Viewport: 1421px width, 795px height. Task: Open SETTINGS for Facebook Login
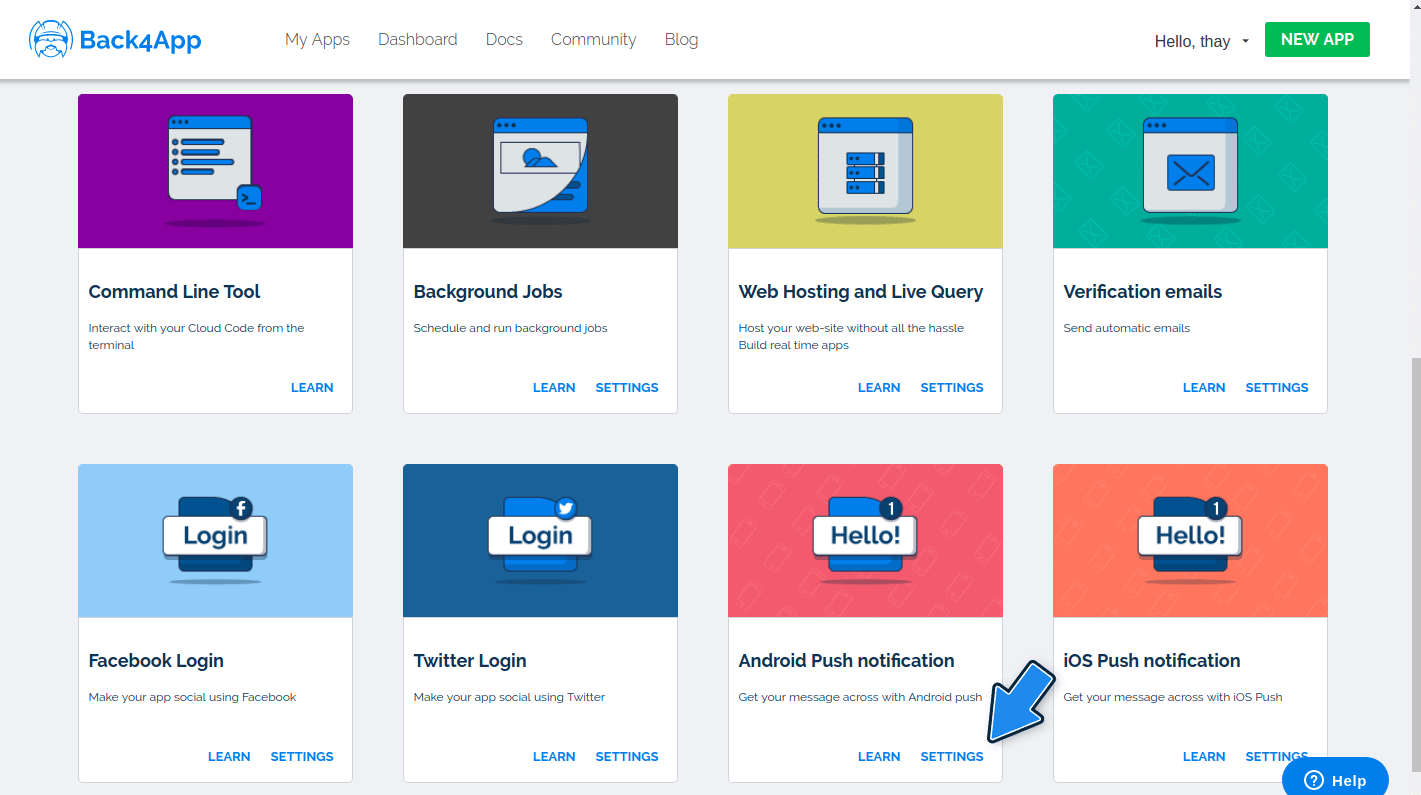pos(302,756)
